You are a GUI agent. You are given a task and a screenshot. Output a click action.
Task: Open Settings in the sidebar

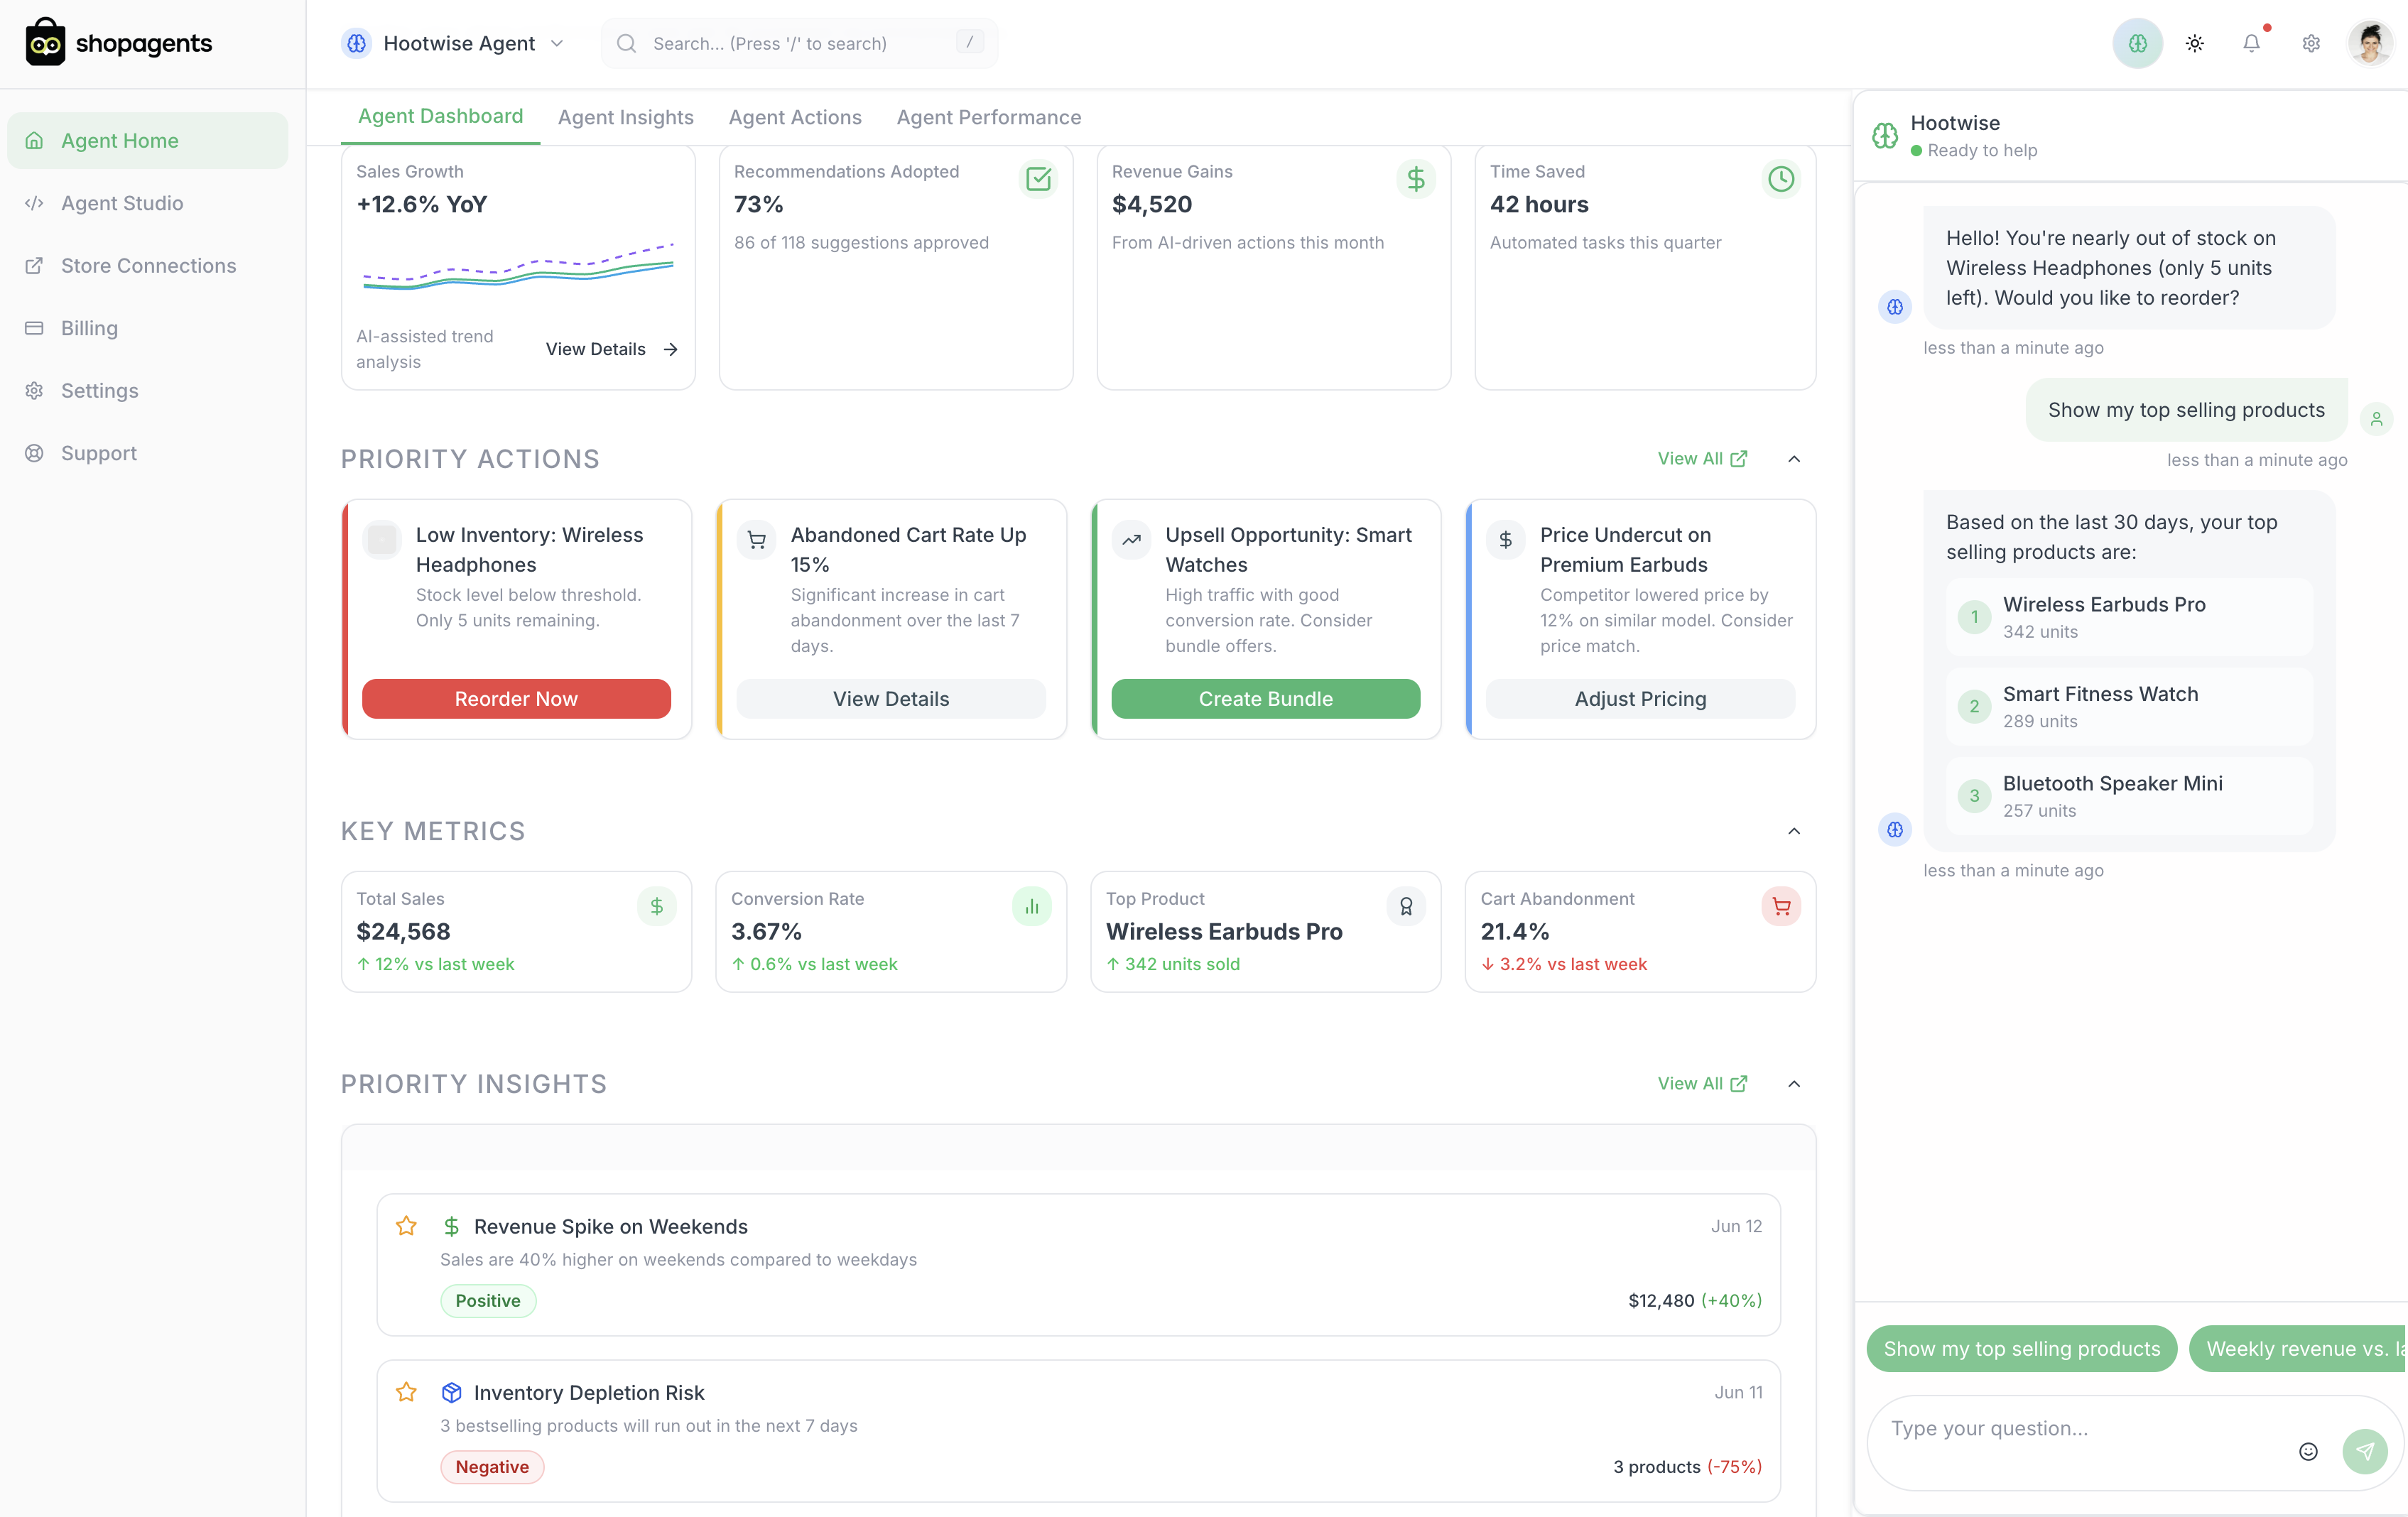(148, 391)
